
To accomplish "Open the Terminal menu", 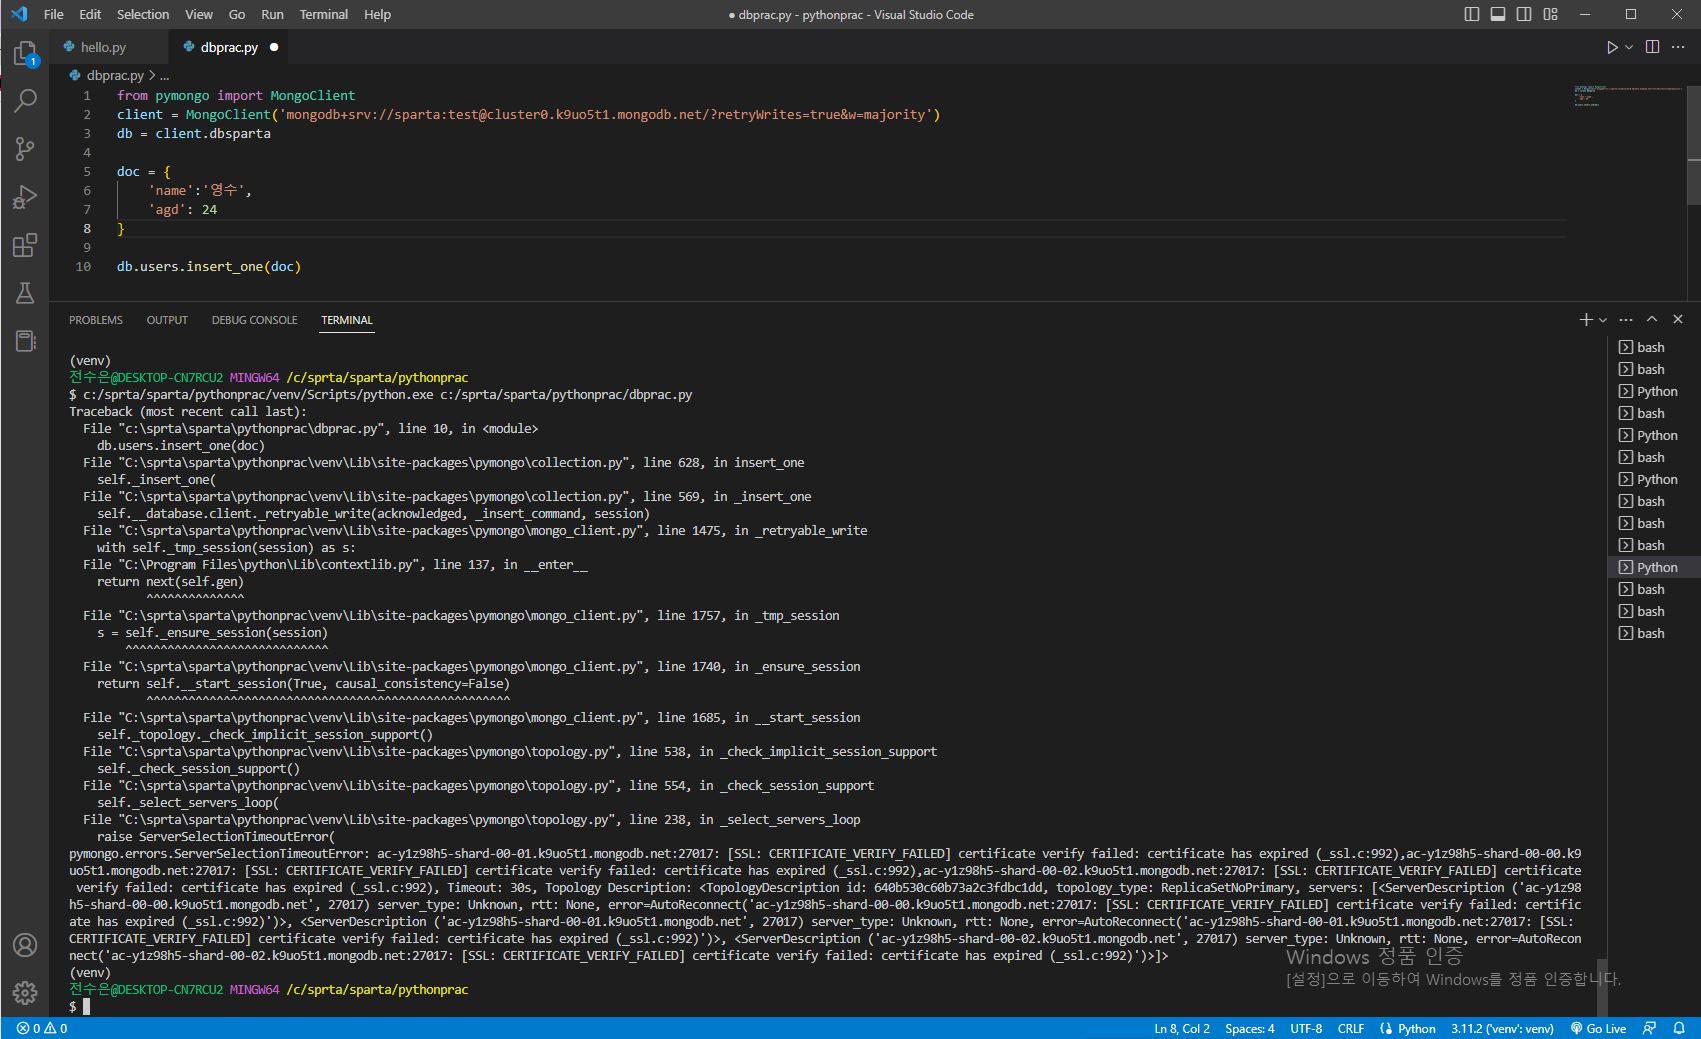I will (x=324, y=14).
